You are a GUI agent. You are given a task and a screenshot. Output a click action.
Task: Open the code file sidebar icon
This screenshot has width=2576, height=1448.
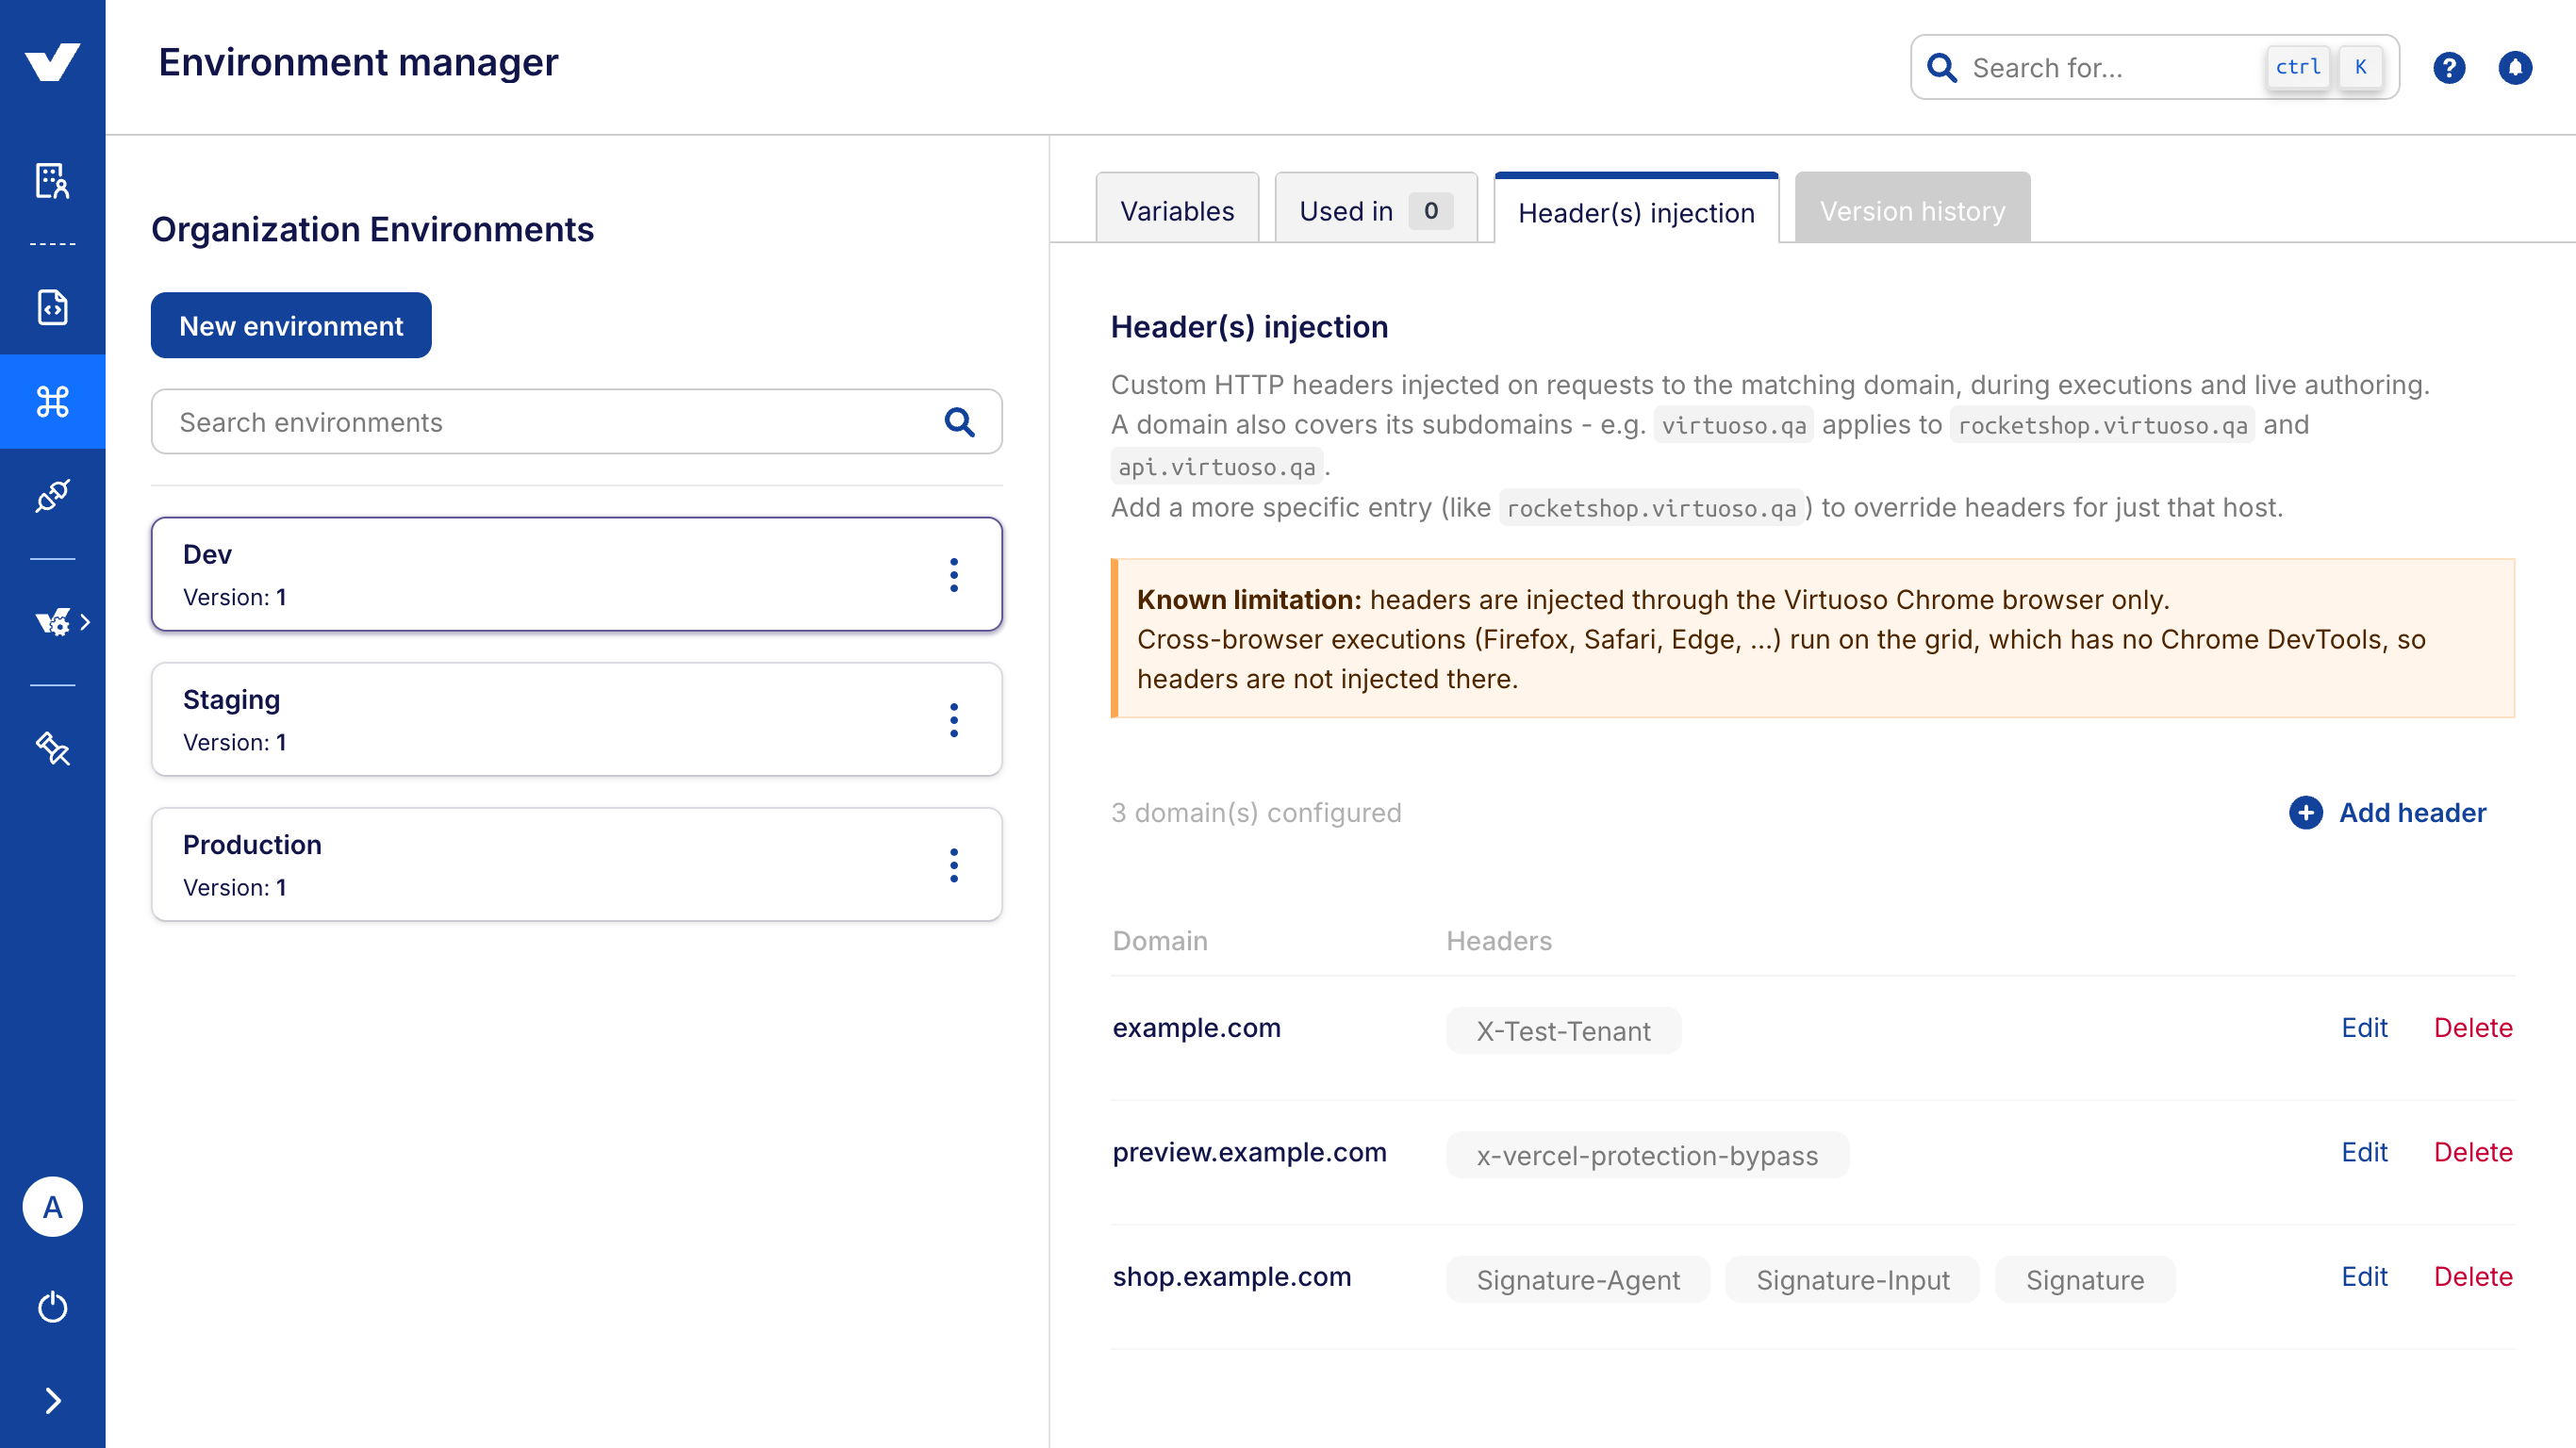click(x=52, y=307)
